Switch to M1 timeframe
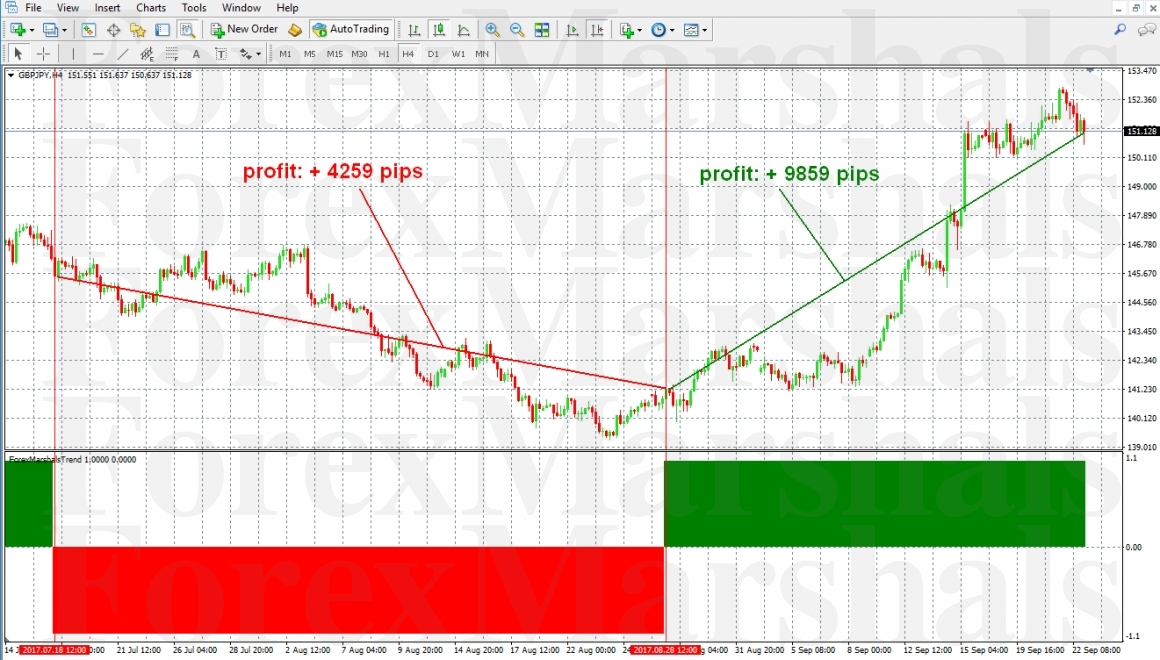 coord(285,53)
